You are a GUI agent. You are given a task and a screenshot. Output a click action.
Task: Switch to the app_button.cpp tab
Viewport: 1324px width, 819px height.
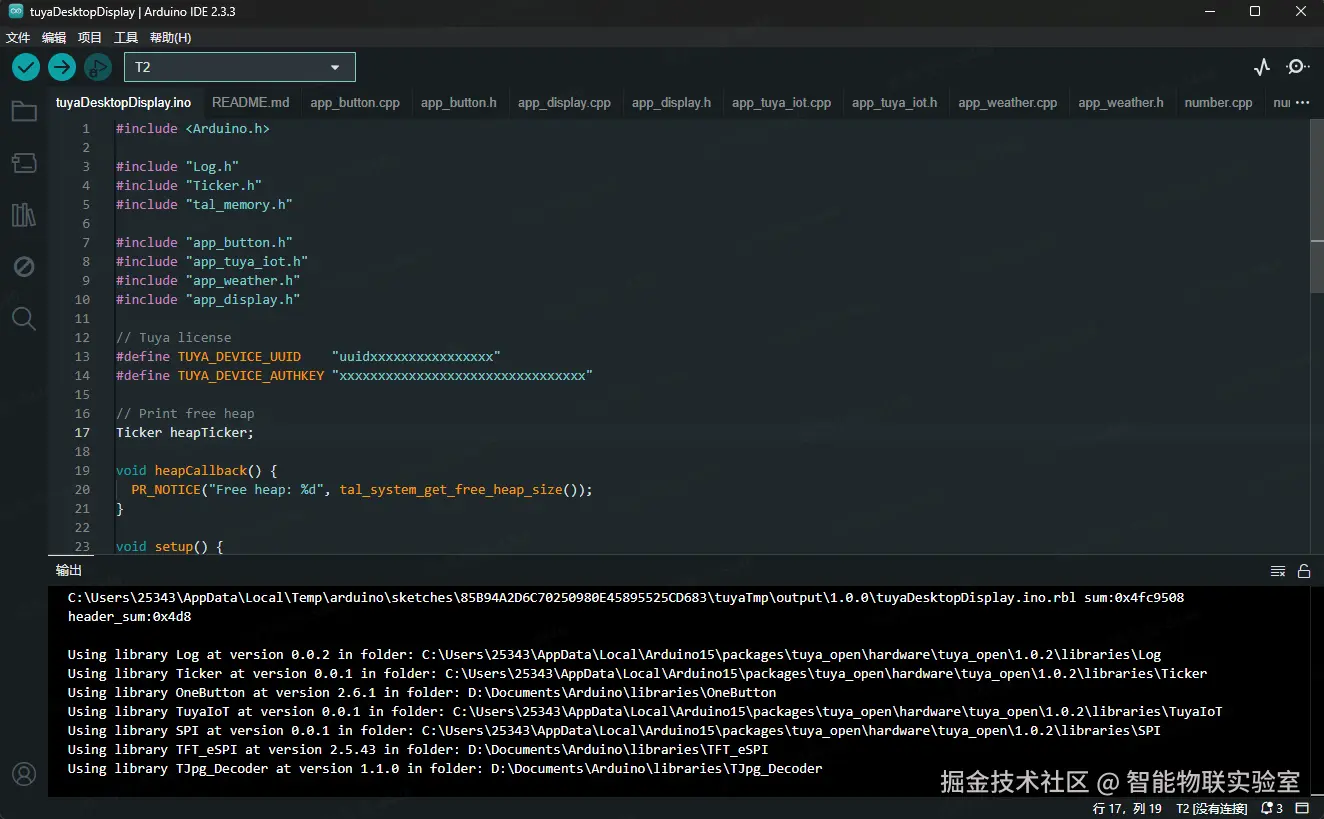pos(355,102)
